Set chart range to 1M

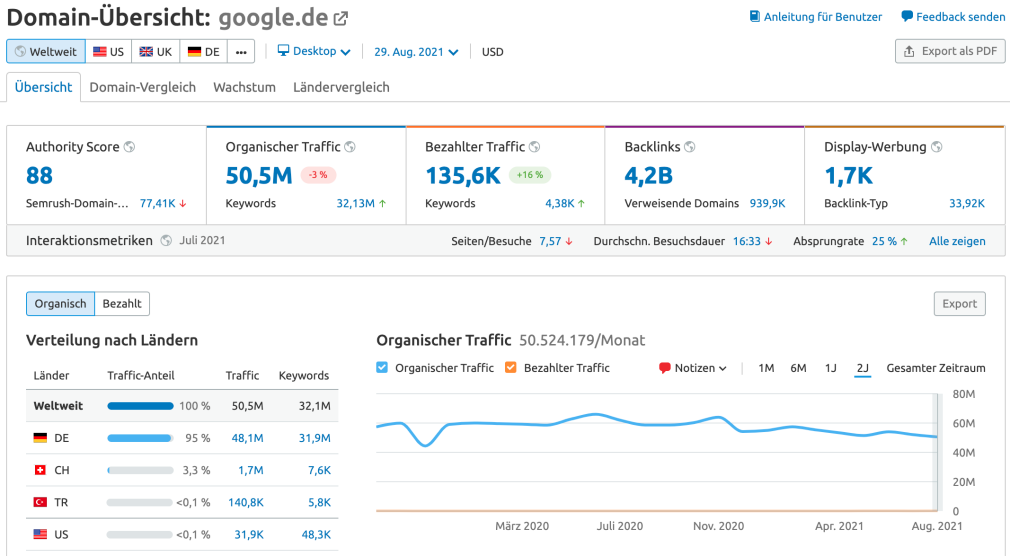[x=766, y=368]
